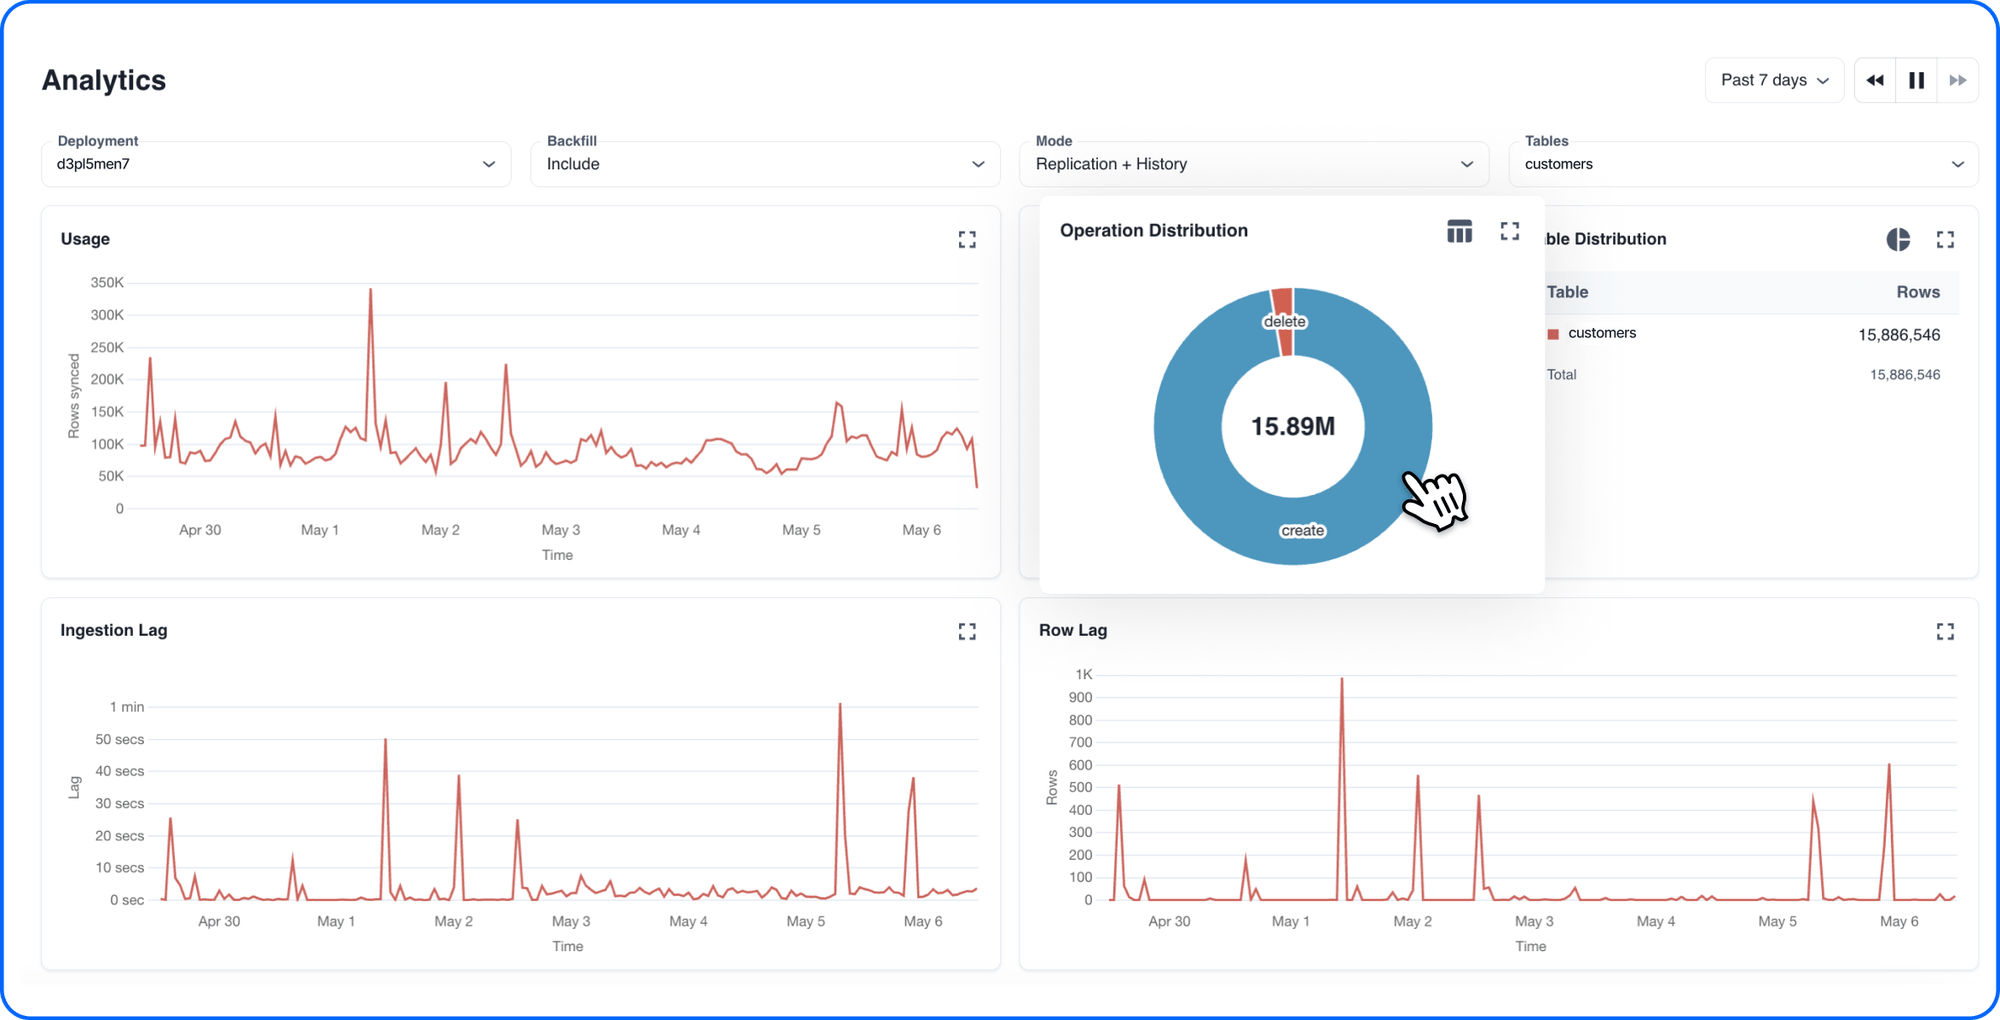Open the Past 7 days time range dropdown
This screenshot has height=1020, width=2000.
click(1773, 79)
